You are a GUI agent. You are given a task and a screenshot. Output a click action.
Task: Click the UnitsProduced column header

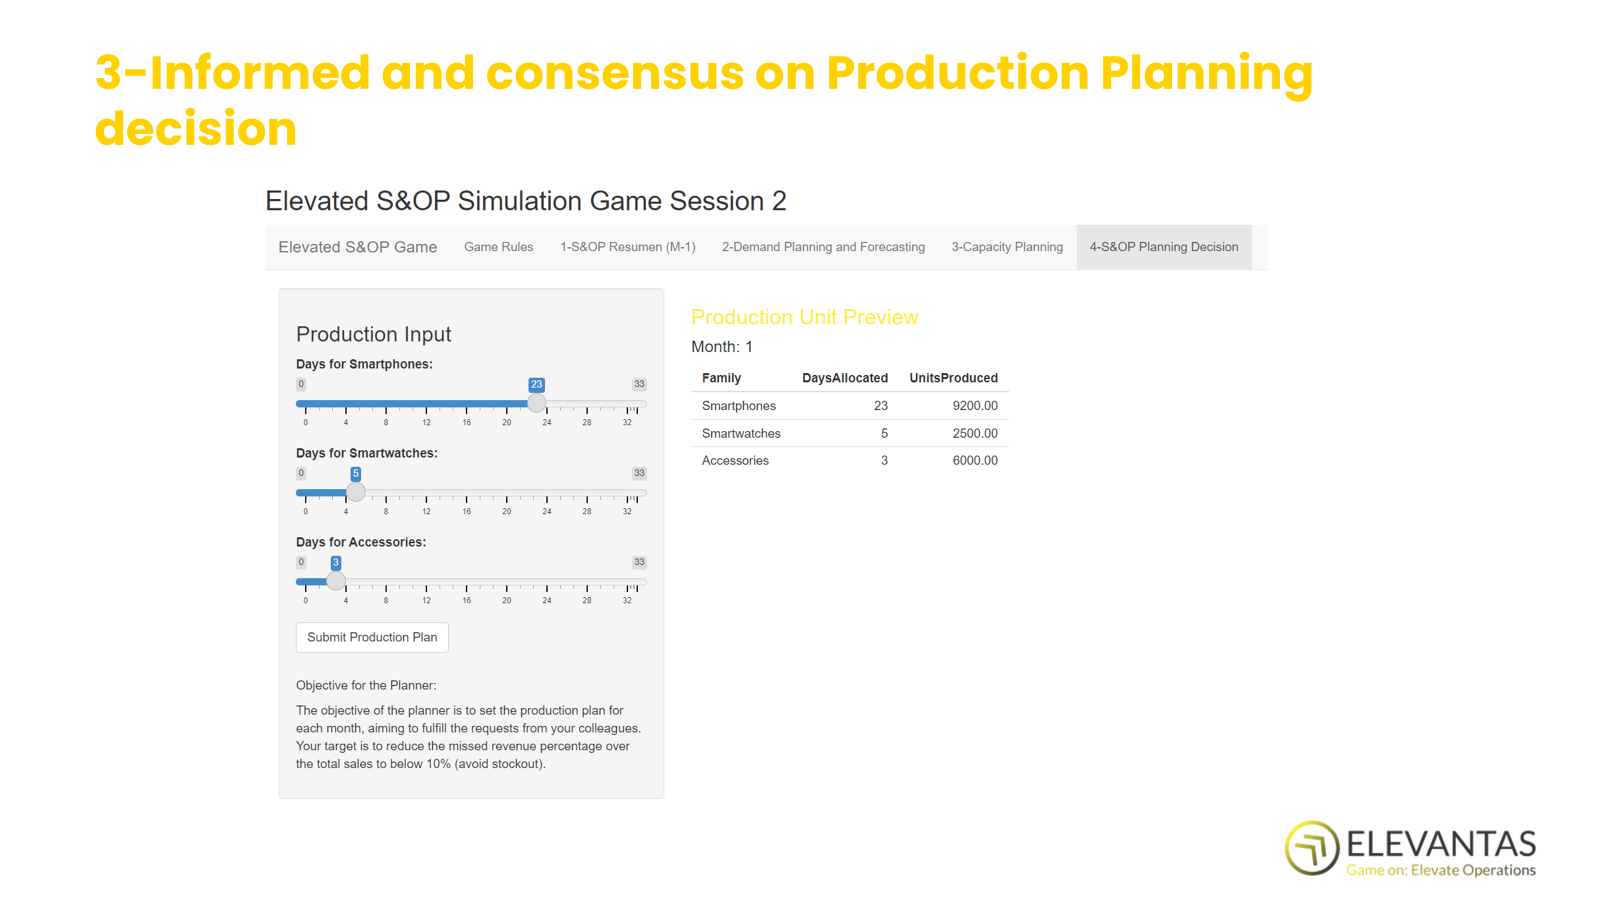(x=952, y=378)
